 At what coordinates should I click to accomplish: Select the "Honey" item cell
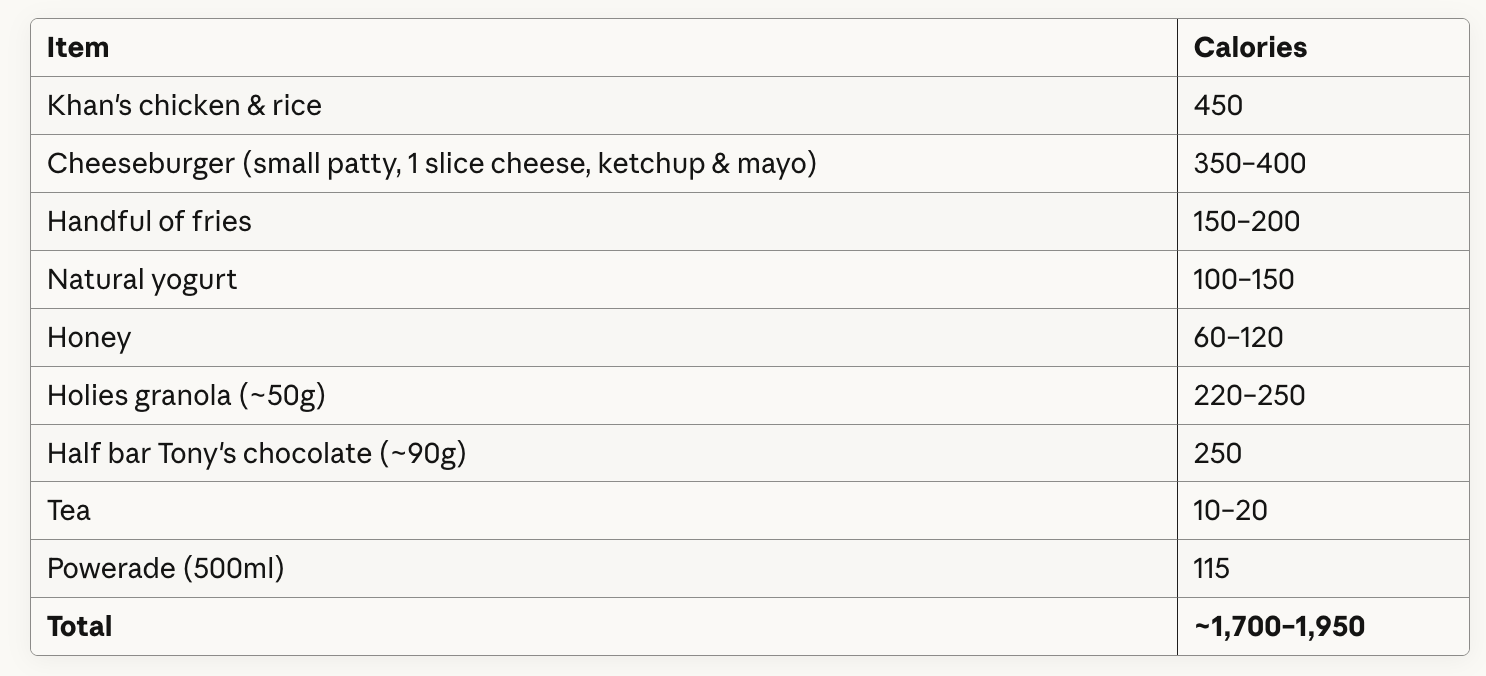89,337
